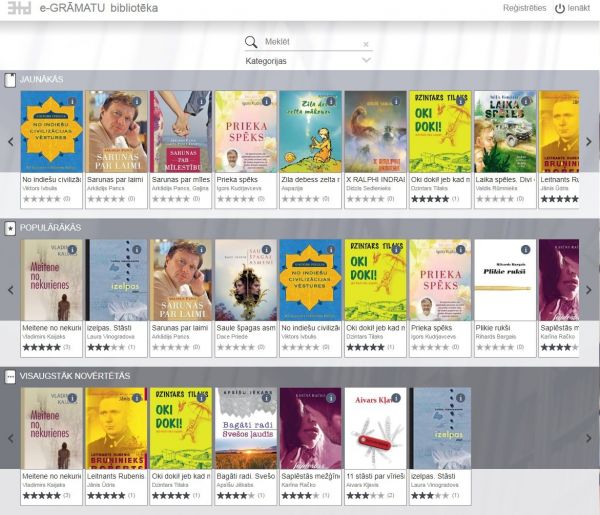Image resolution: width=600 pixels, height=515 pixels.
Task: Open the JAUNĀKĀS section heading
Action: tap(42, 79)
